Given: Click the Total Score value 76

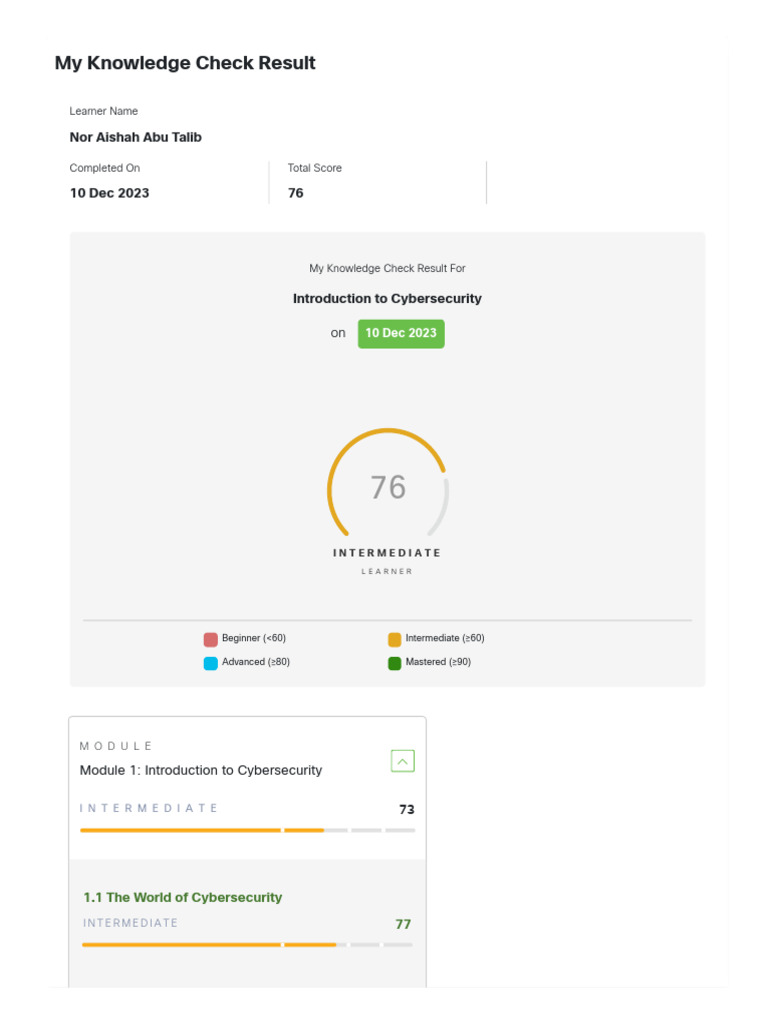Looking at the screenshot, I should pyautogui.click(x=296, y=193).
